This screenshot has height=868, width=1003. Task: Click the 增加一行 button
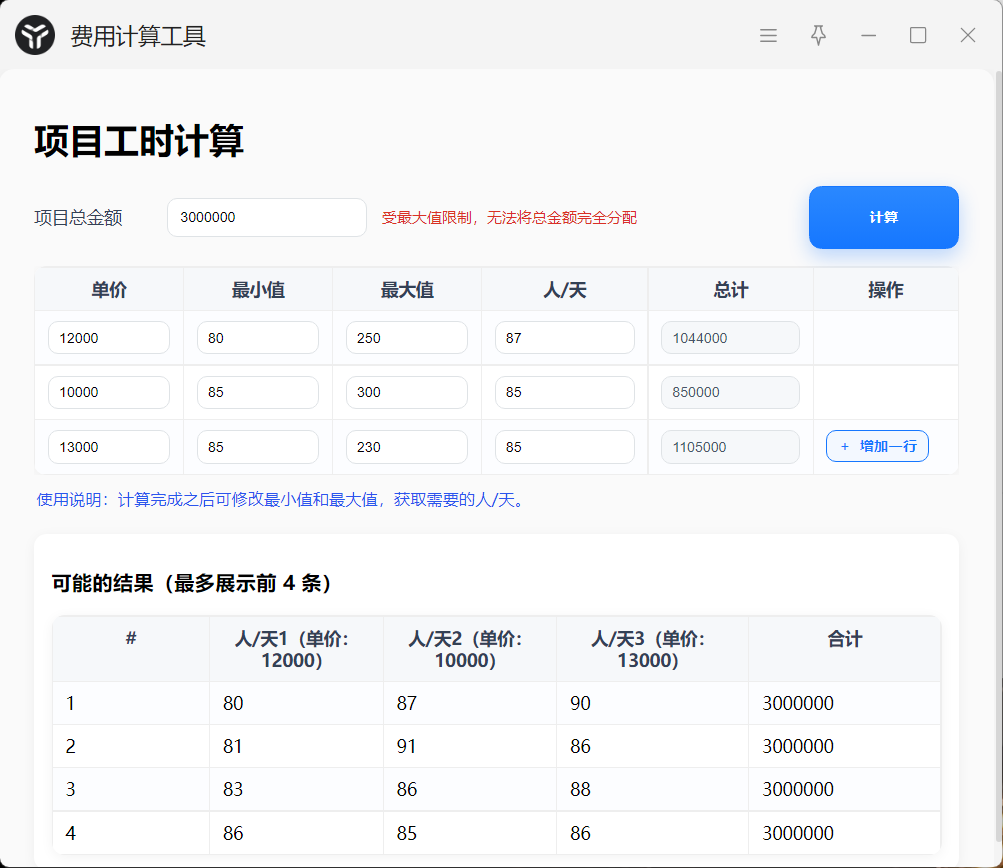877,446
